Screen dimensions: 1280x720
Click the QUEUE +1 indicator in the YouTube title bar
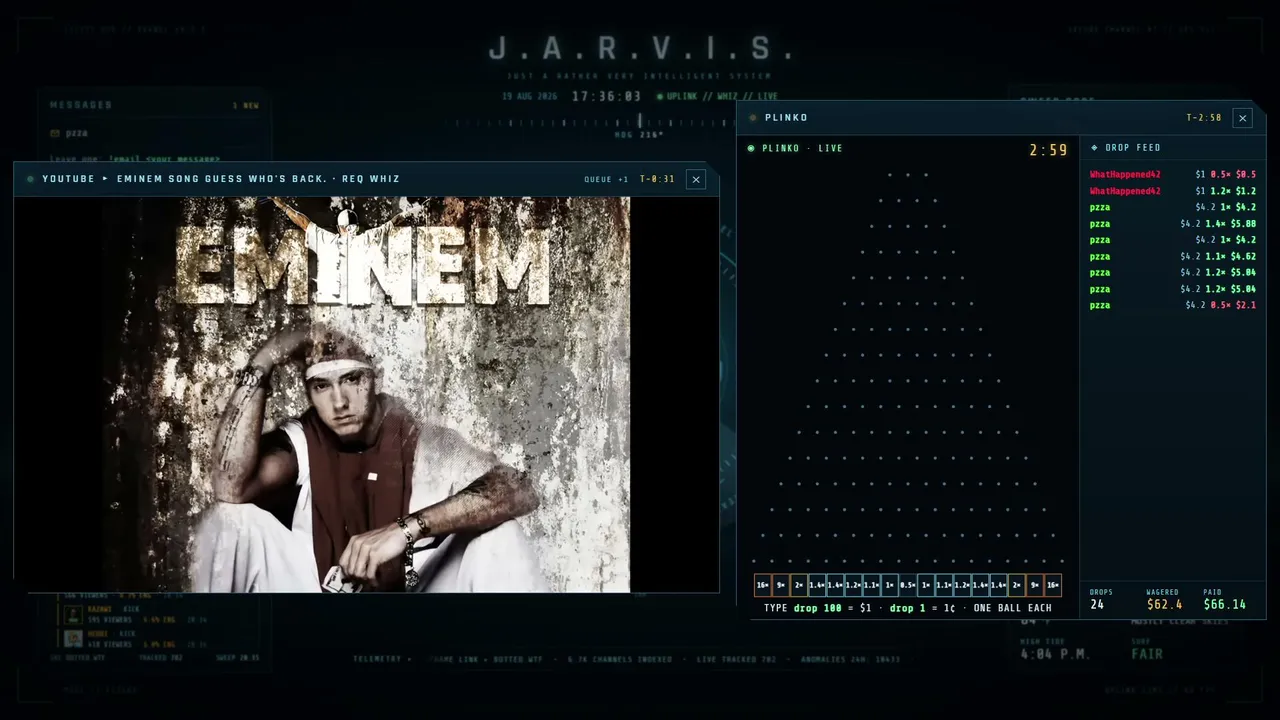coord(607,180)
